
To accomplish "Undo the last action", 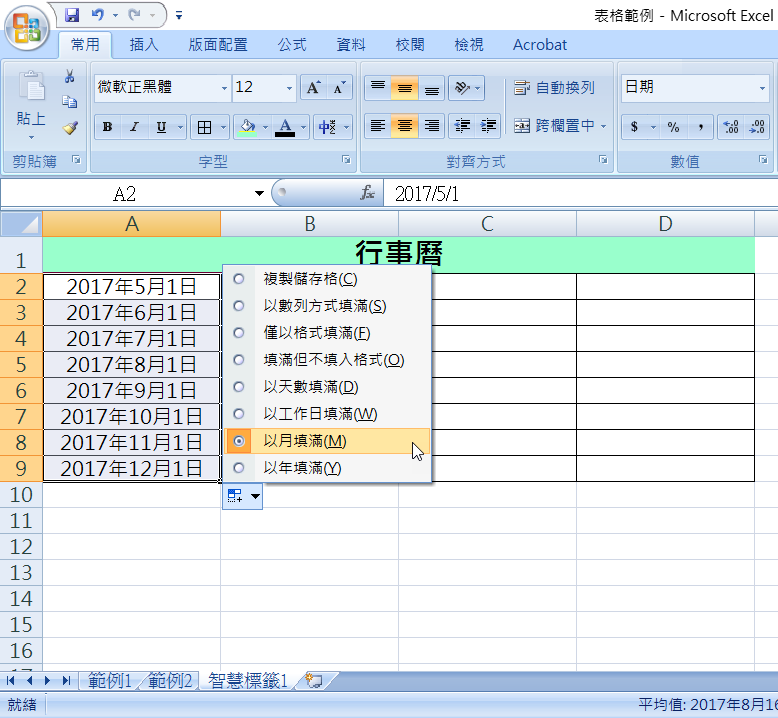I will point(98,15).
